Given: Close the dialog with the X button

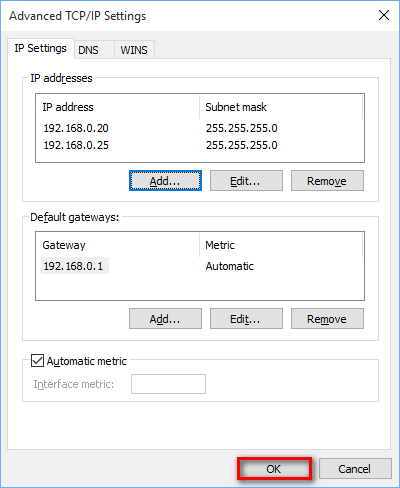Looking at the screenshot, I should (x=384, y=15).
